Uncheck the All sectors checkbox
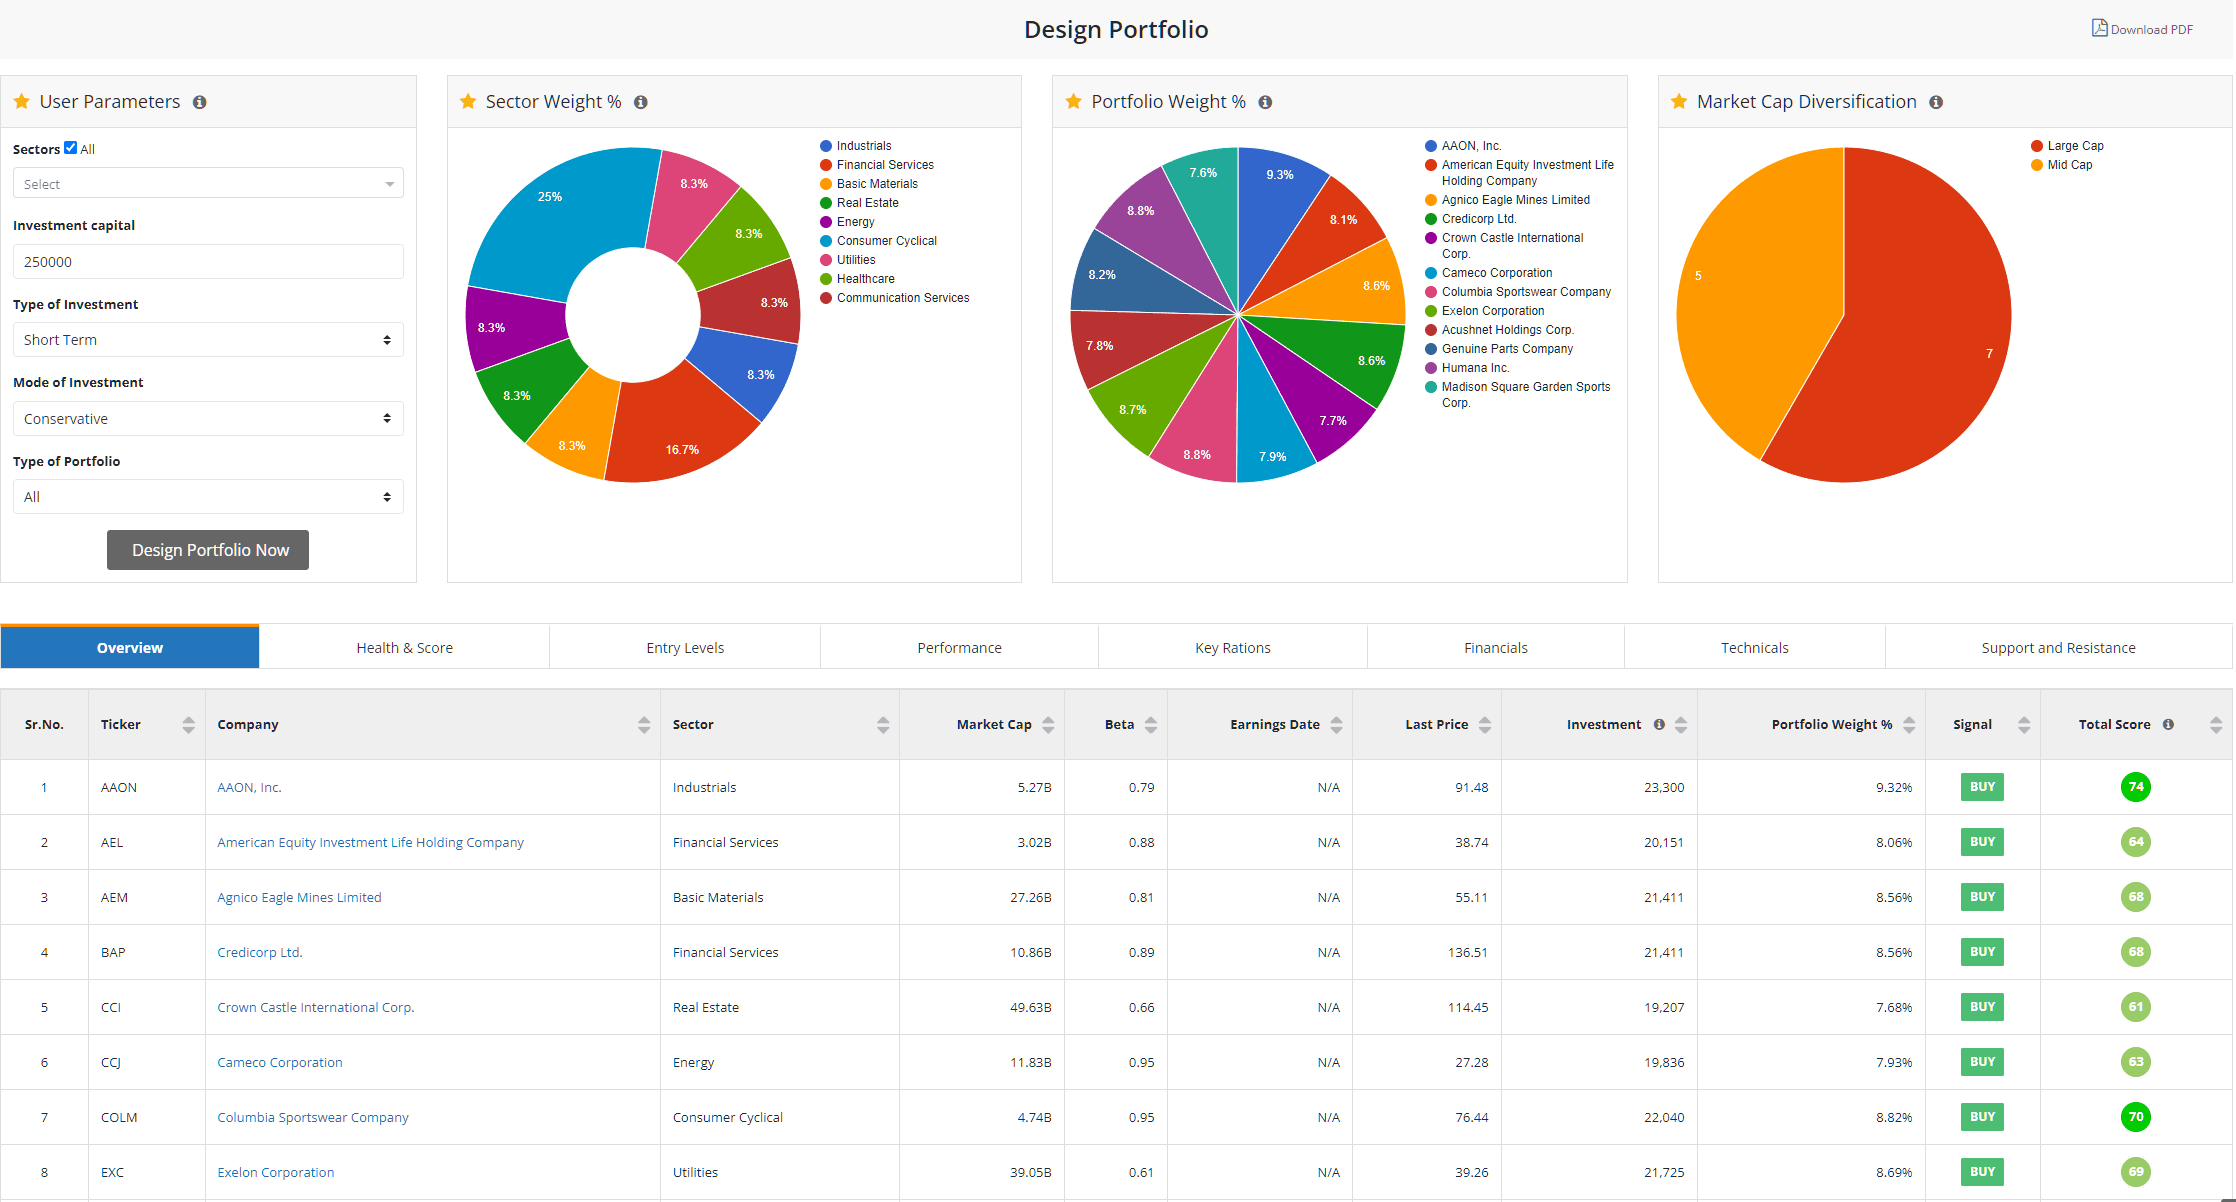2236x1202 pixels. (70, 146)
